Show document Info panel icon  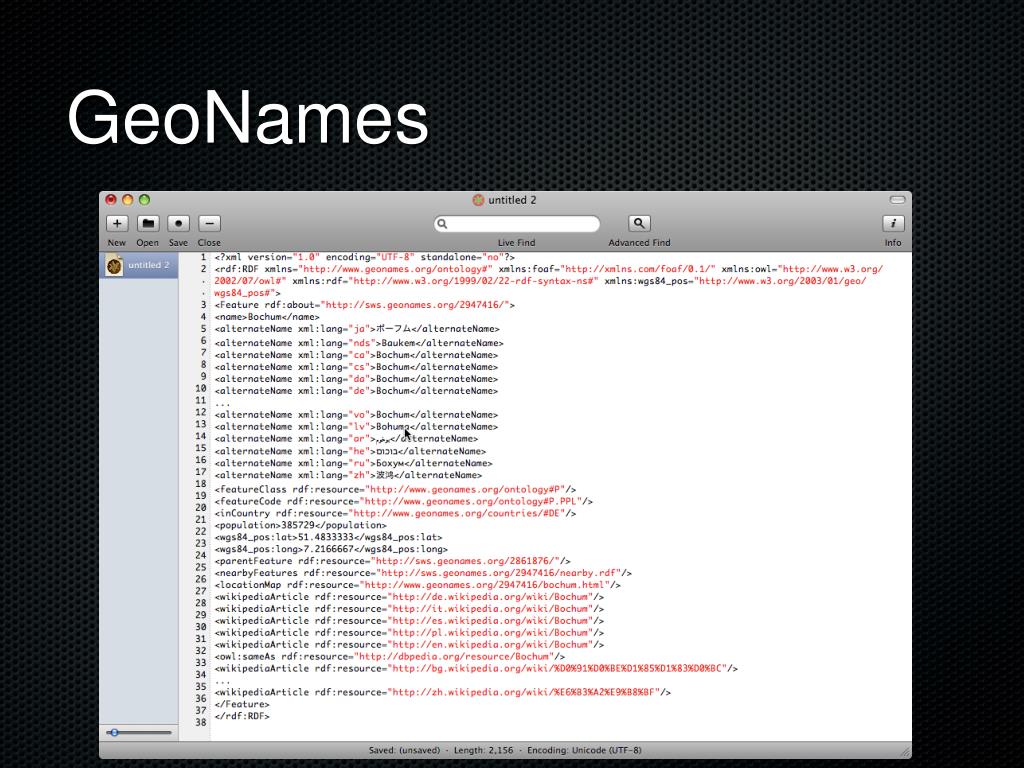click(893, 223)
